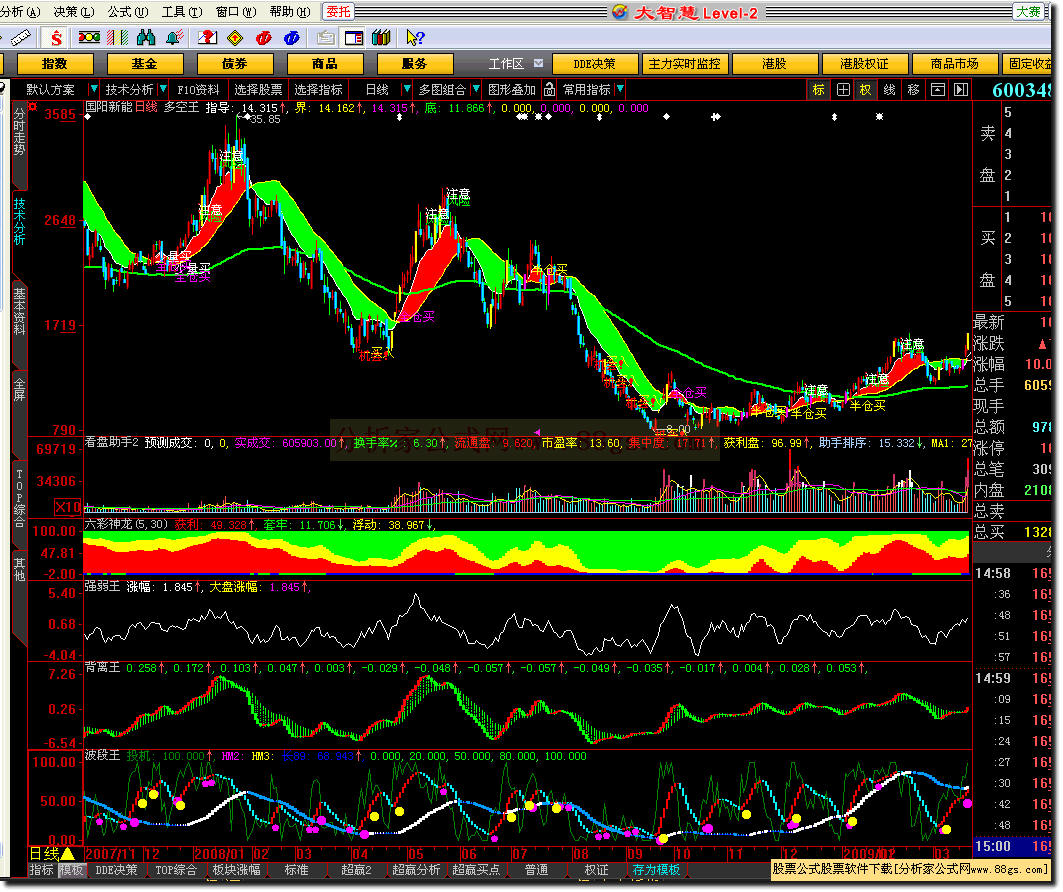The height and width of the screenshot is (892, 1063).
Task: Click the yellow triangle beside 日线
Action: (68, 853)
